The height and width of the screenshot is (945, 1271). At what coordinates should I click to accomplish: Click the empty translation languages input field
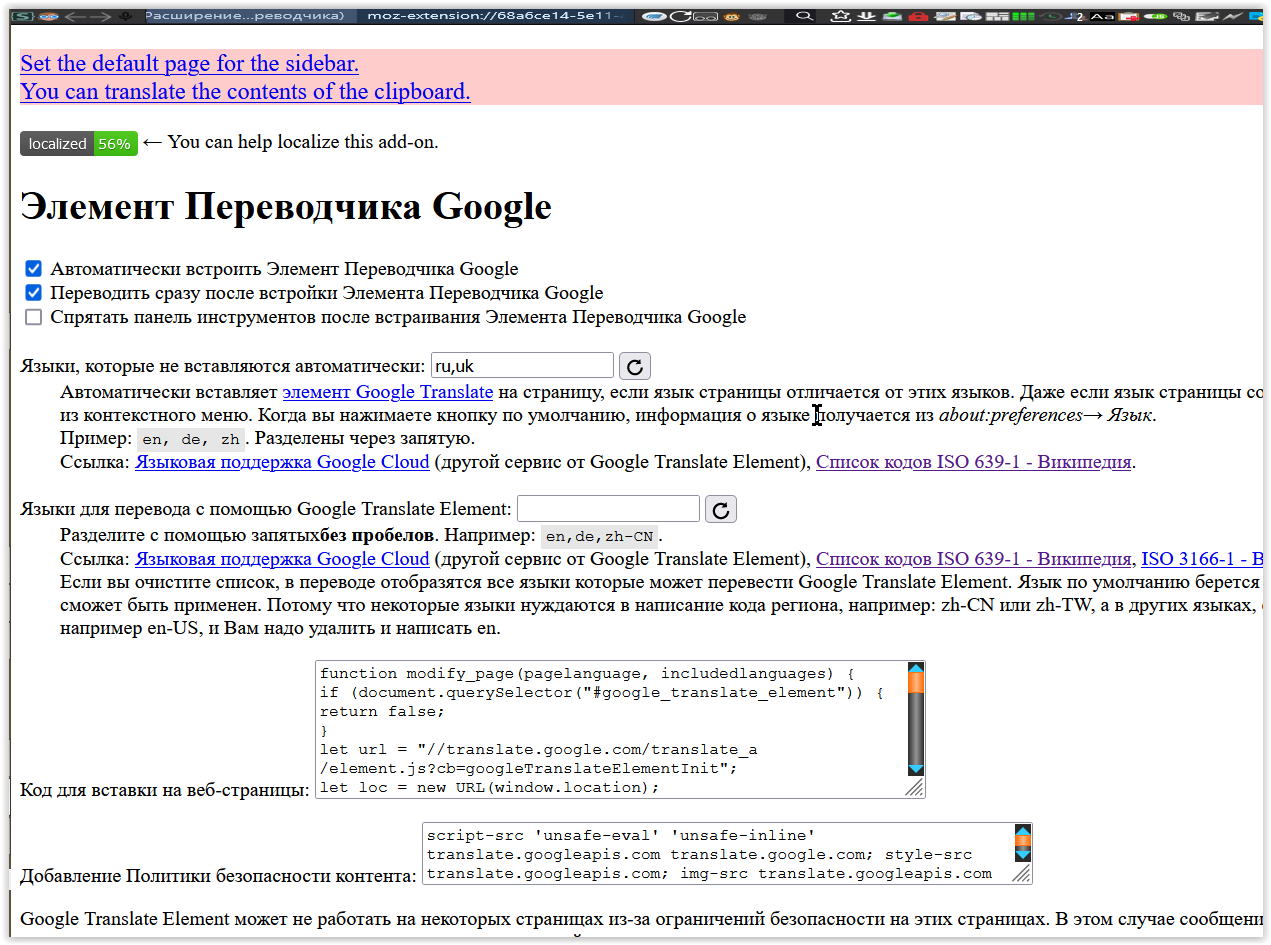(x=608, y=509)
